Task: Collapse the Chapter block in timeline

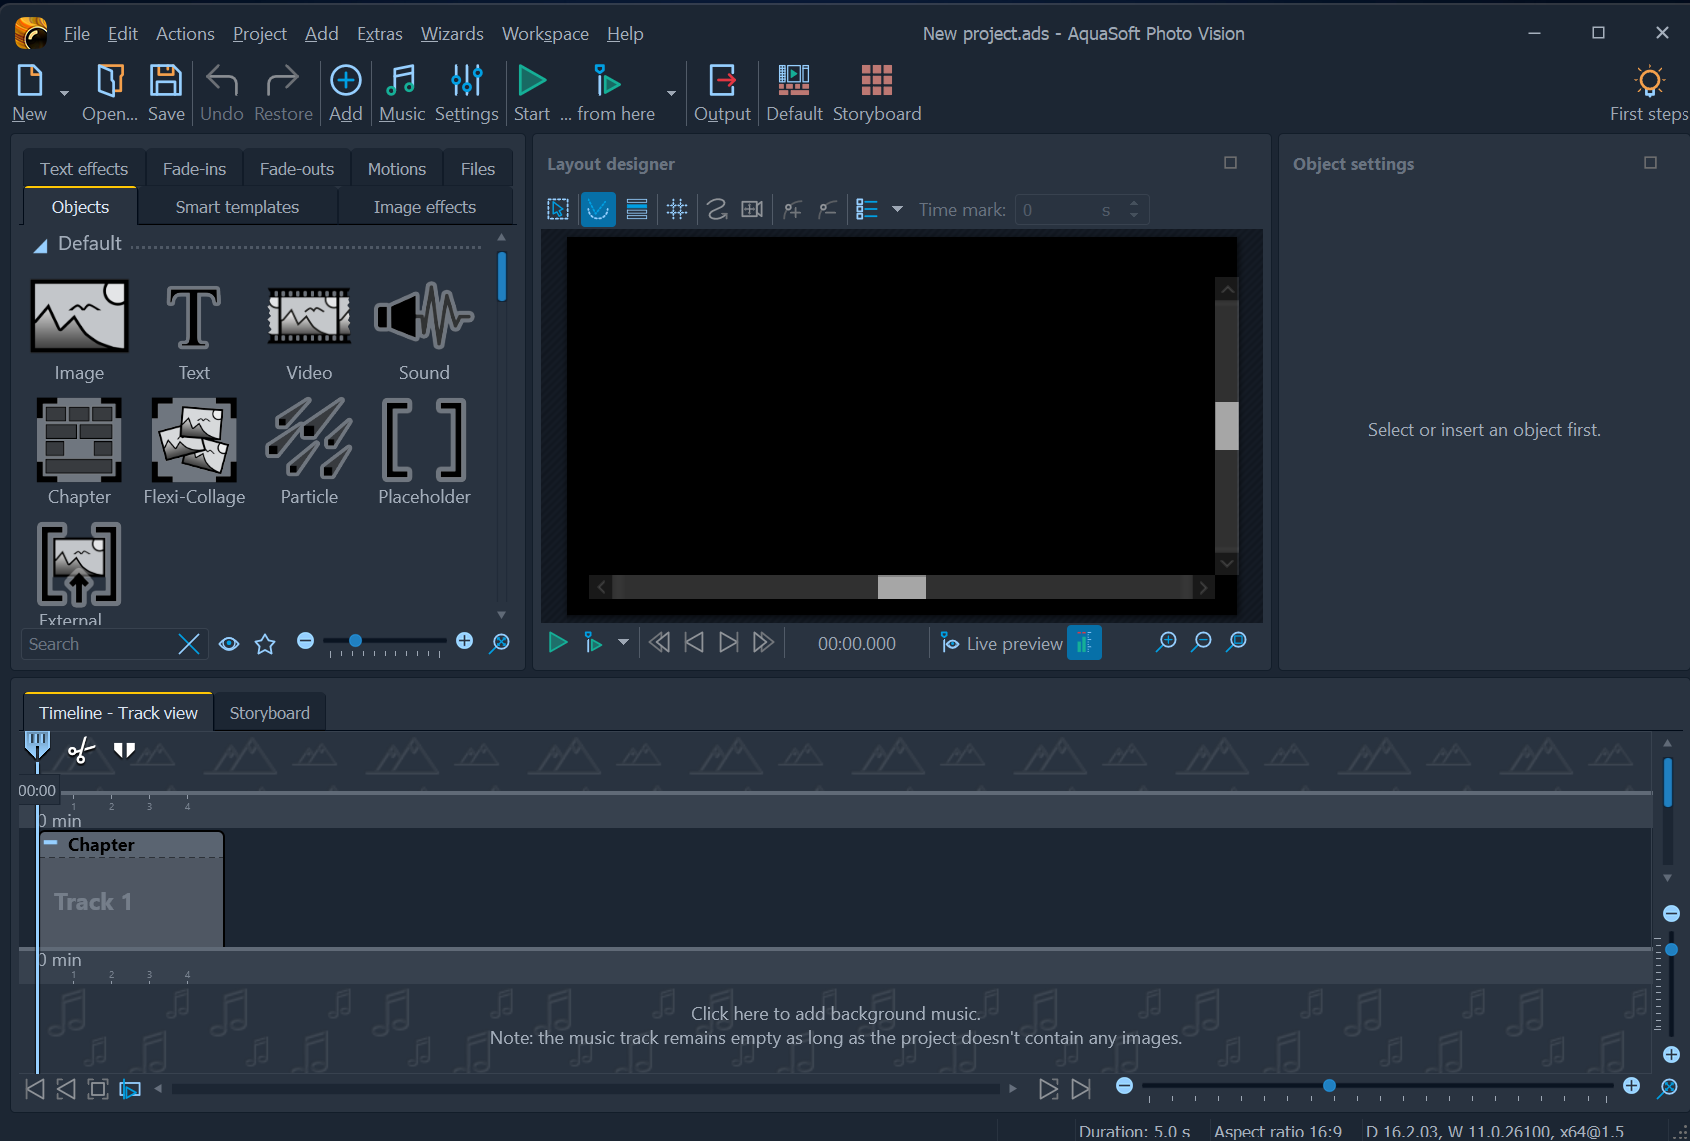Action: tap(50, 843)
